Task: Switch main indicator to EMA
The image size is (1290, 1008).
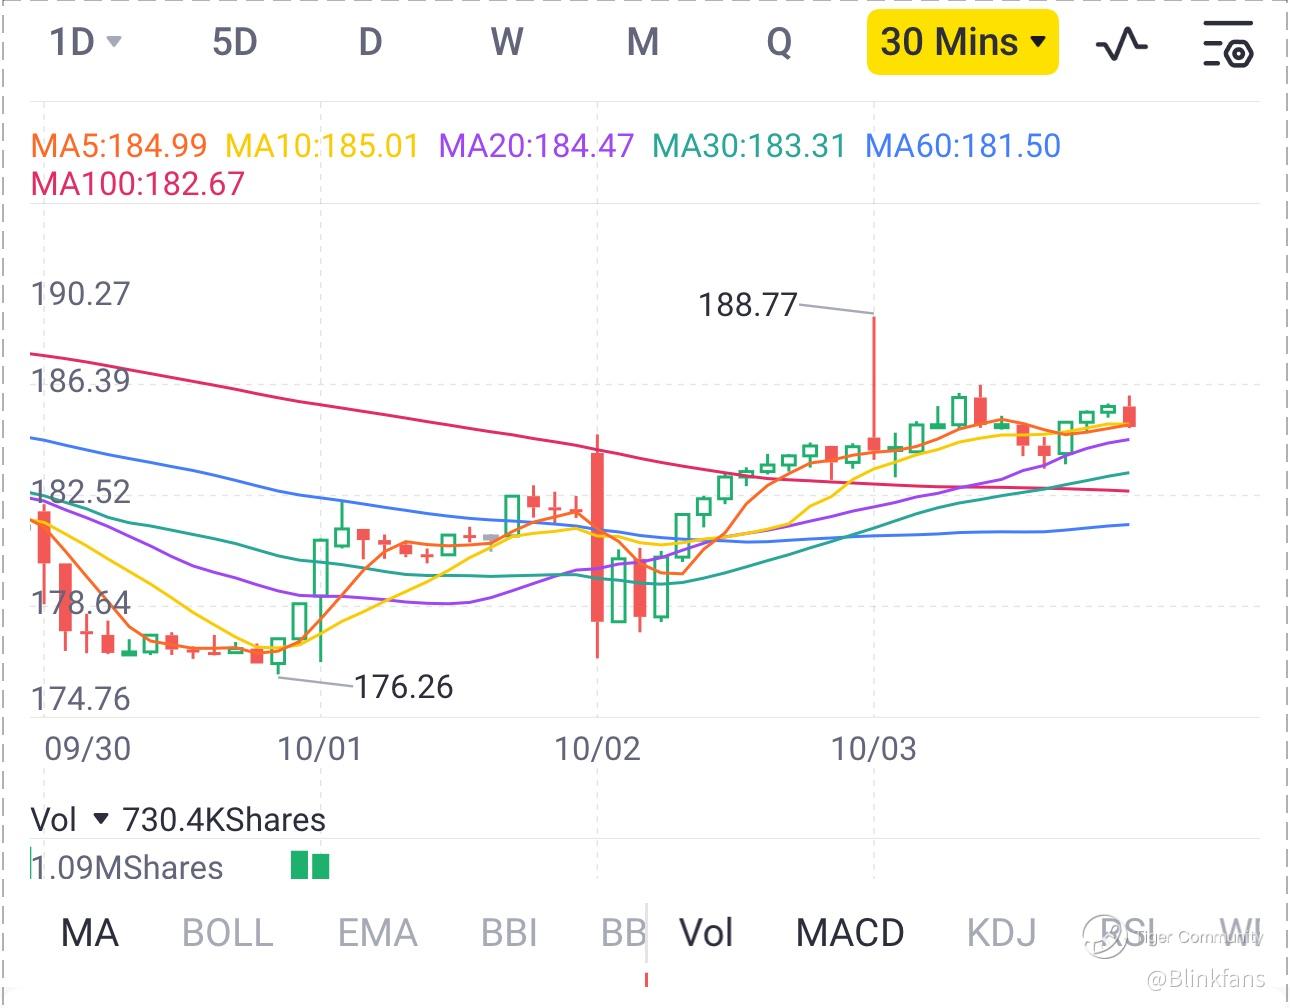Action: click(377, 933)
